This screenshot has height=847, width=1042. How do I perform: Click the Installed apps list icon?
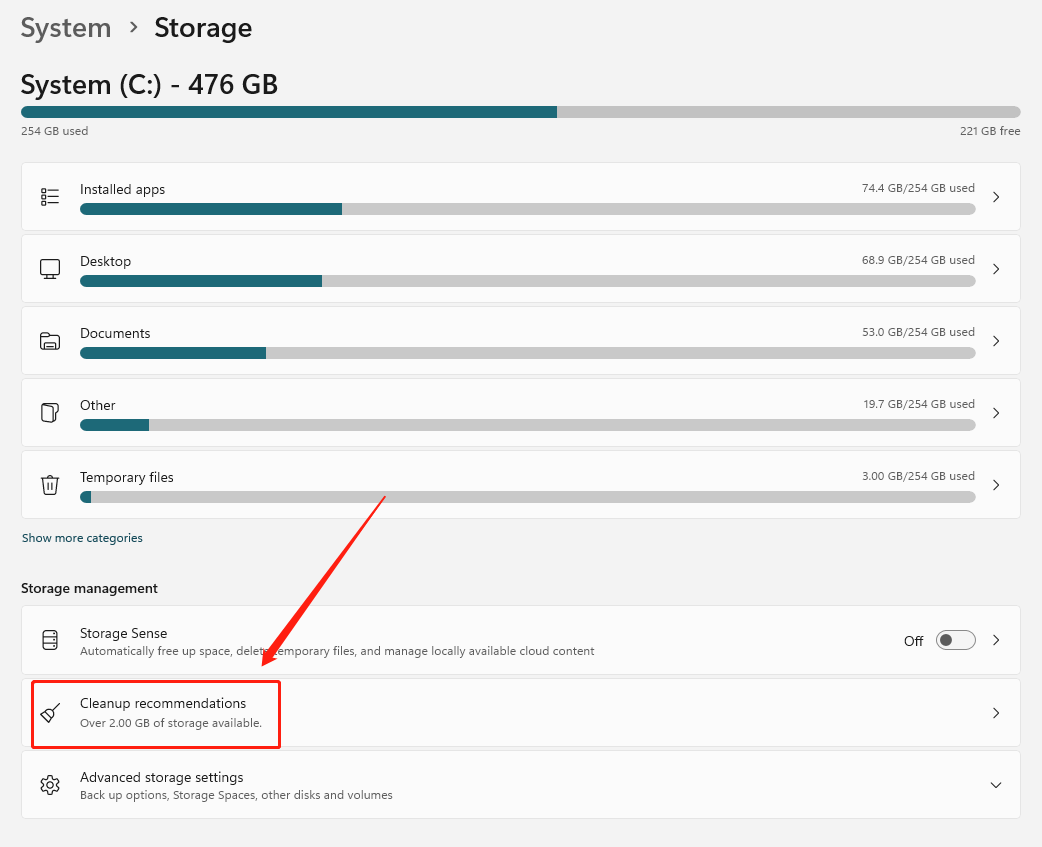[50, 197]
